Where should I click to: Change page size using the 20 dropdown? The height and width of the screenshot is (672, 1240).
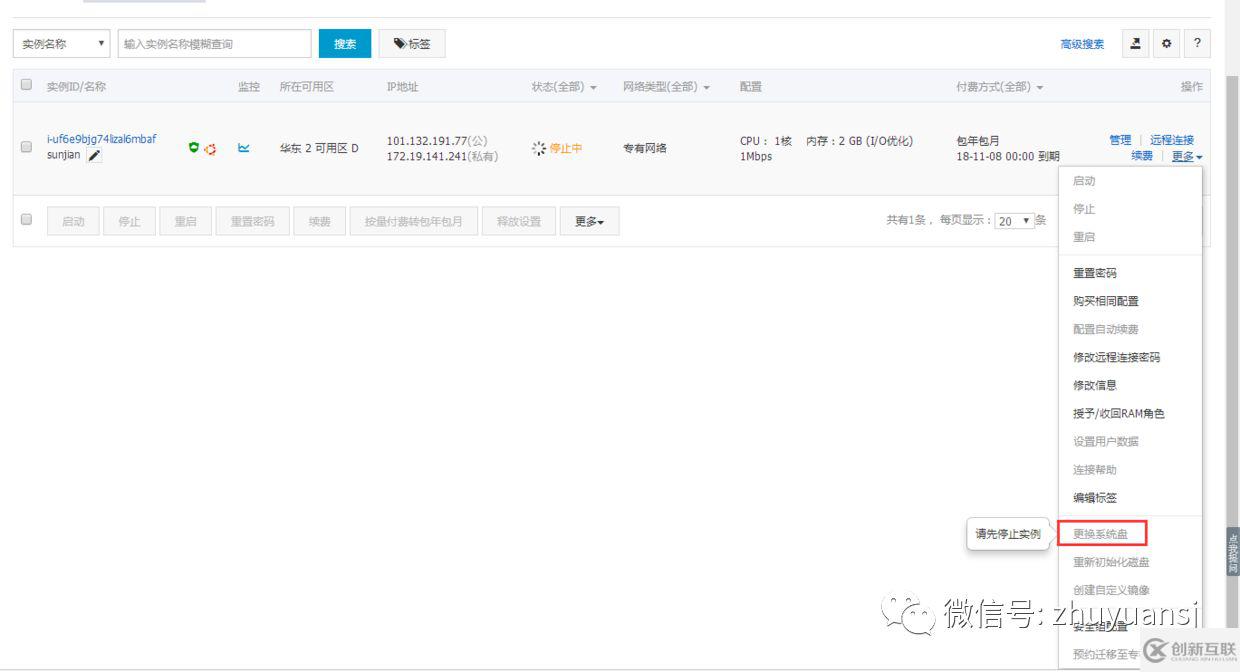(1012, 220)
